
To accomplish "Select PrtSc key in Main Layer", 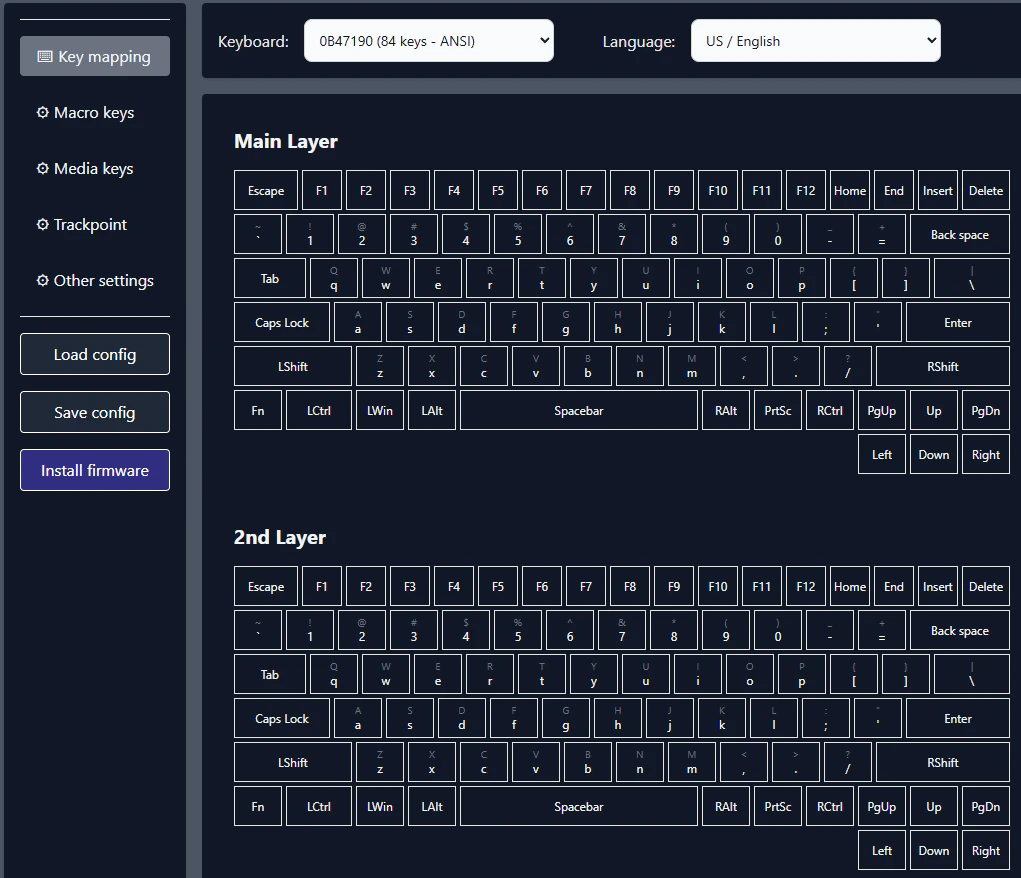I will [x=778, y=410].
